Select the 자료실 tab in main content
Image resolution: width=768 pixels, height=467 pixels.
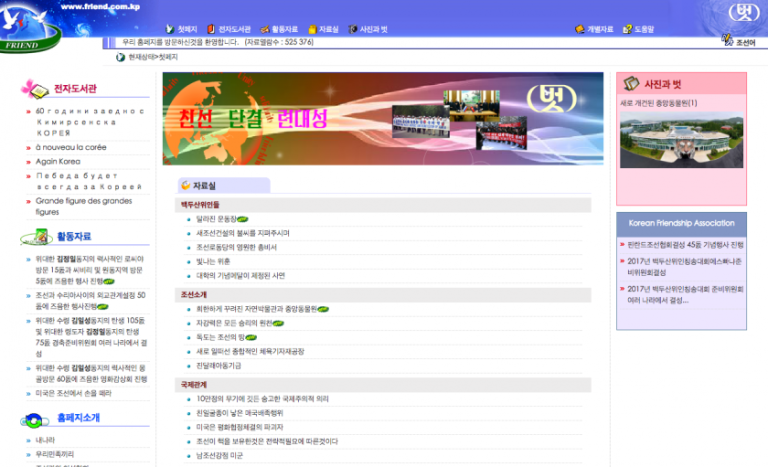(224, 185)
